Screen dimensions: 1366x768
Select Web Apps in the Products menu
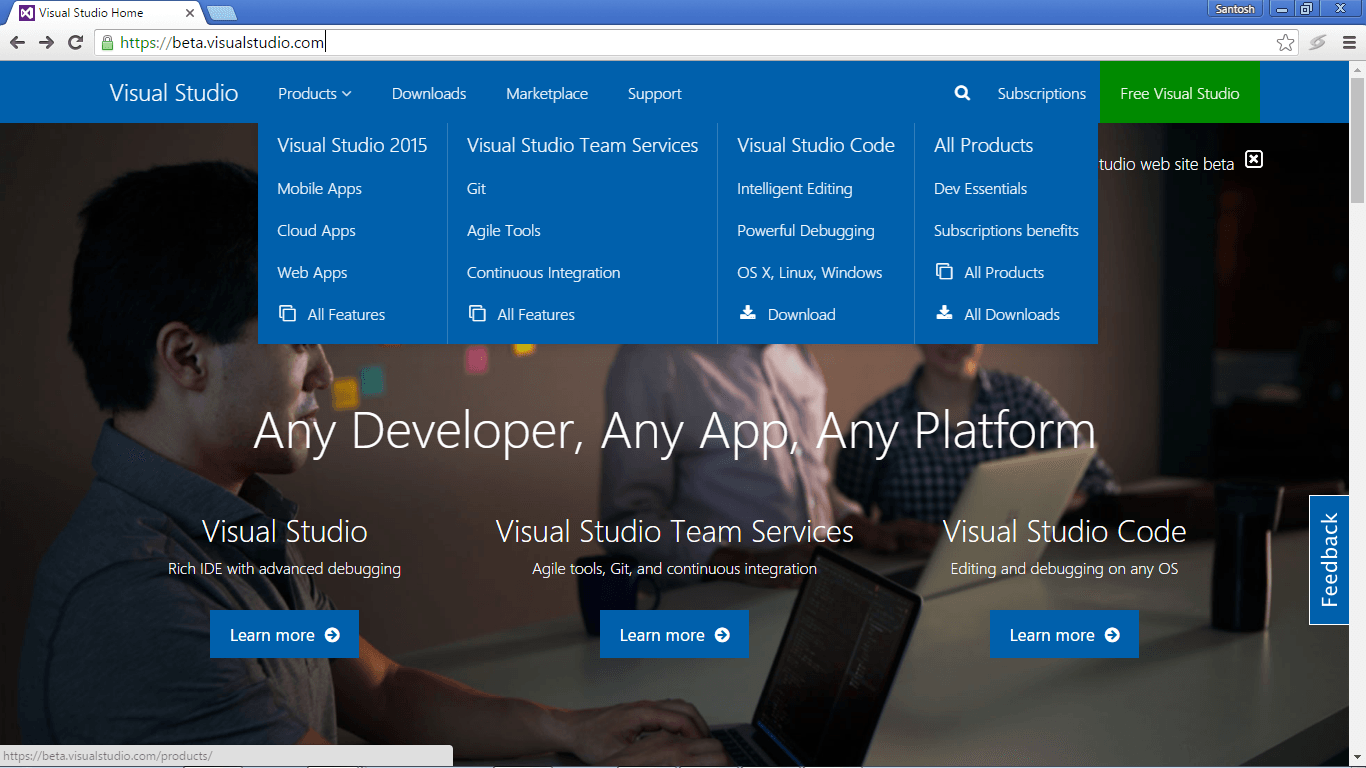click(312, 273)
